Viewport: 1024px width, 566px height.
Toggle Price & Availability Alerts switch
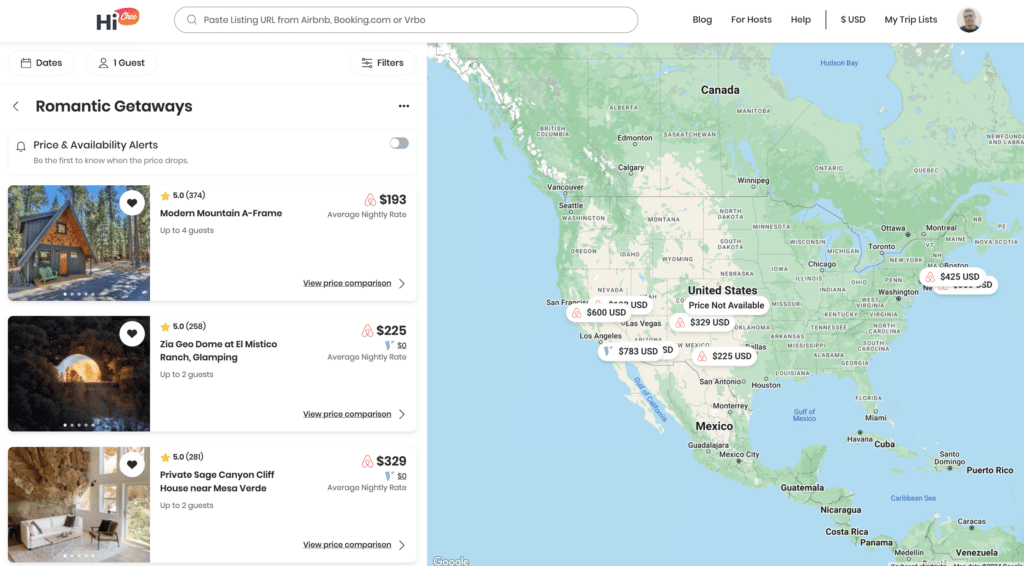click(x=399, y=143)
